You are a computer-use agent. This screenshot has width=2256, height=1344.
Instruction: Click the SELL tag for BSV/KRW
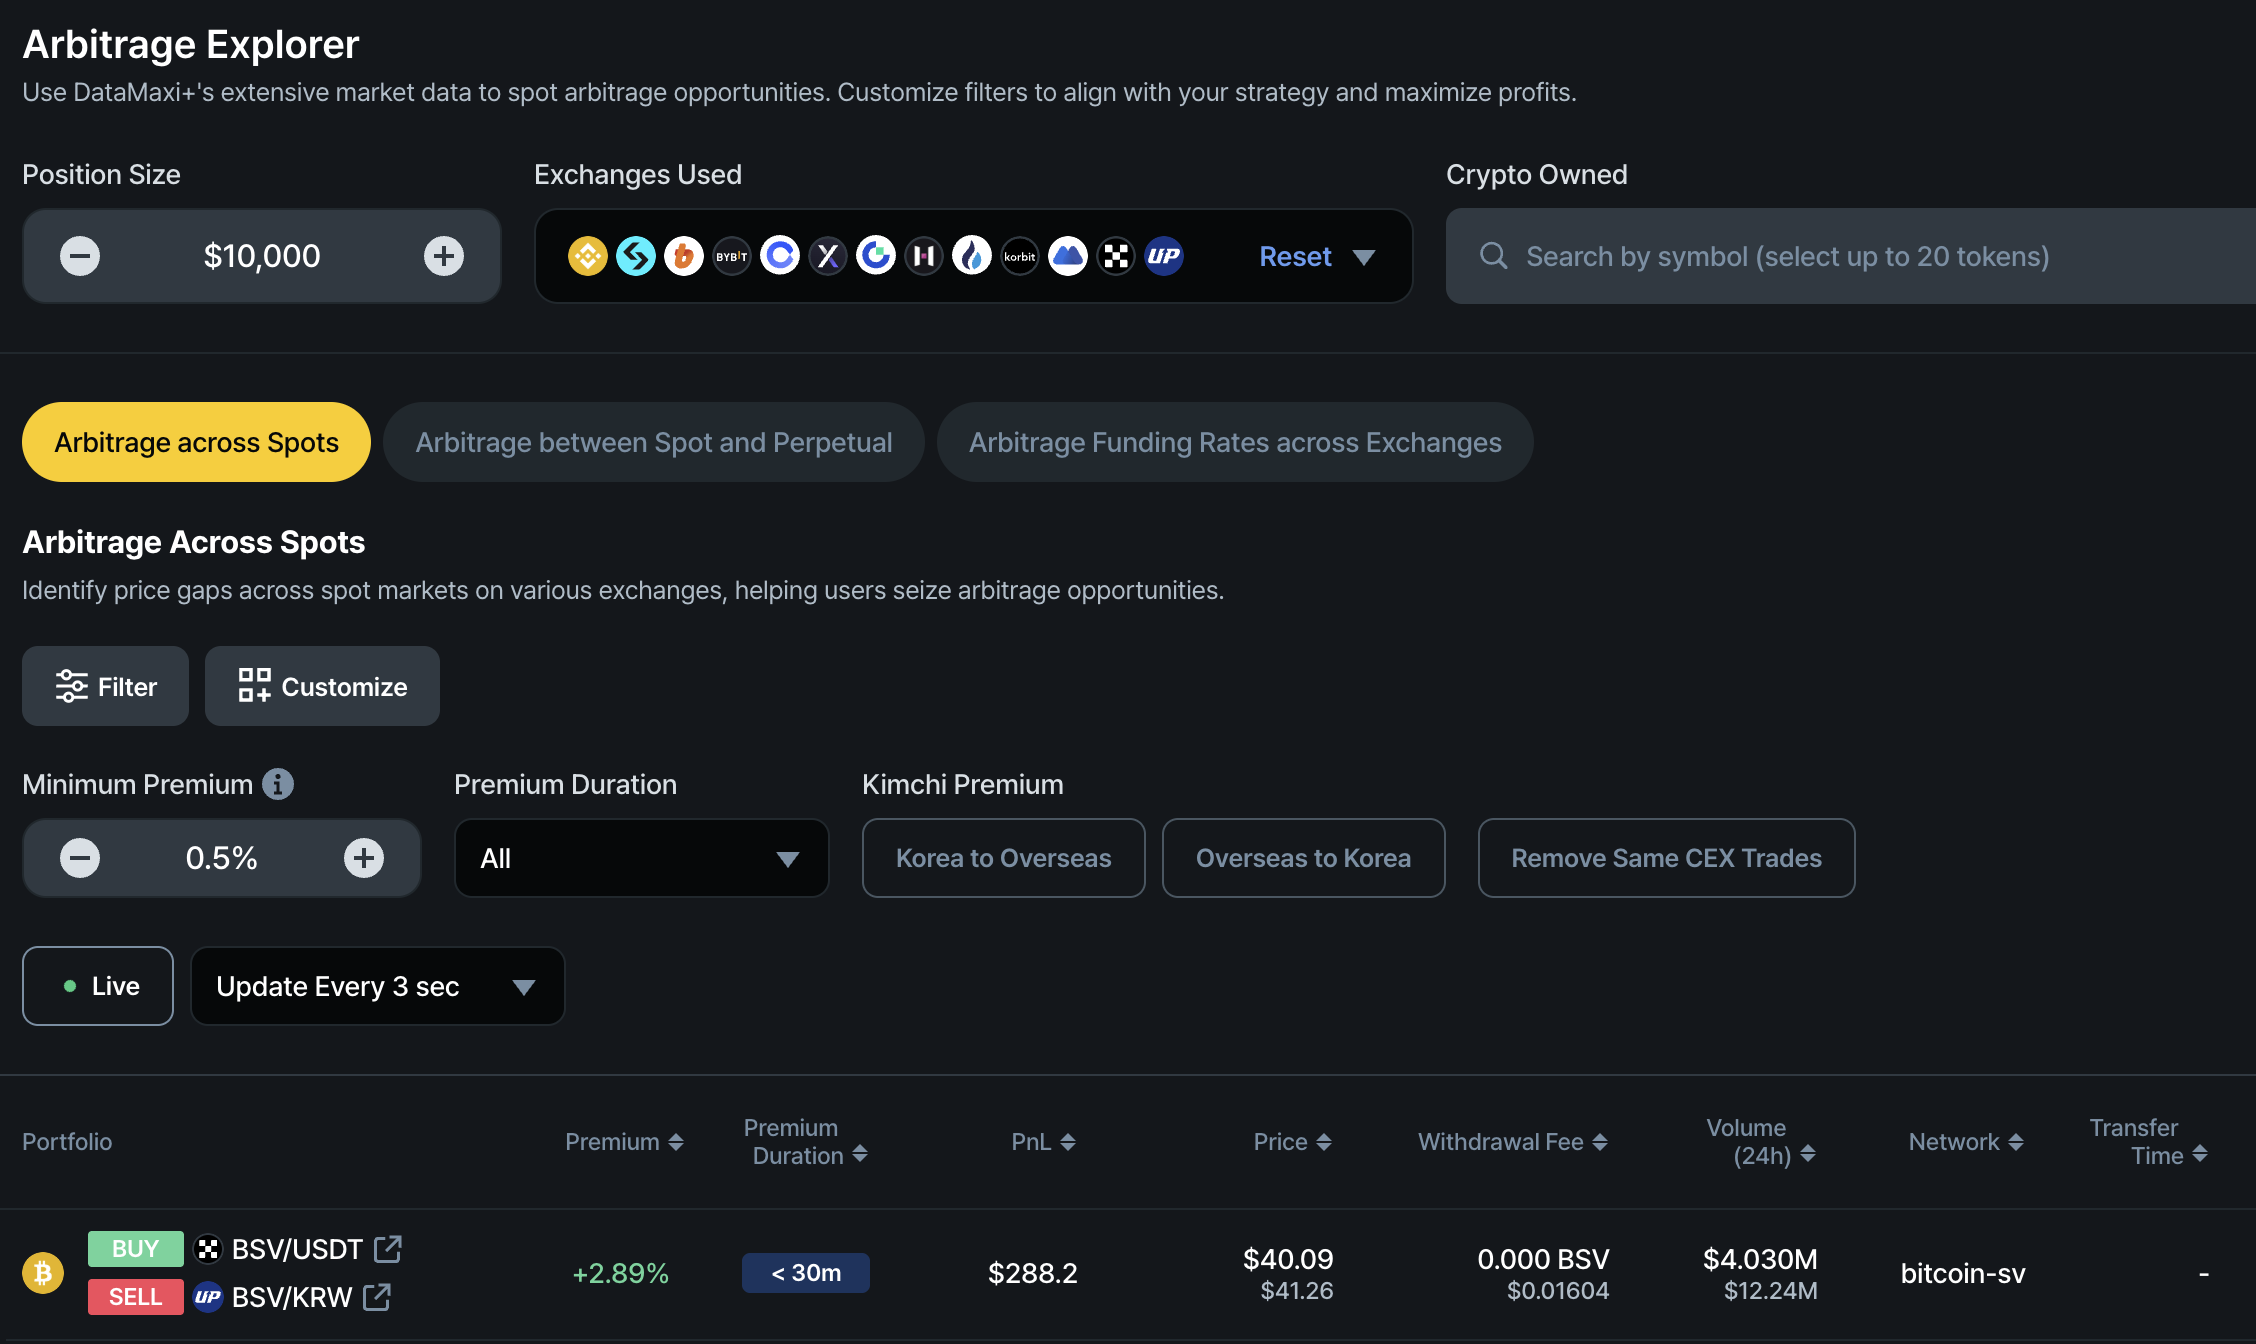click(x=136, y=1297)
